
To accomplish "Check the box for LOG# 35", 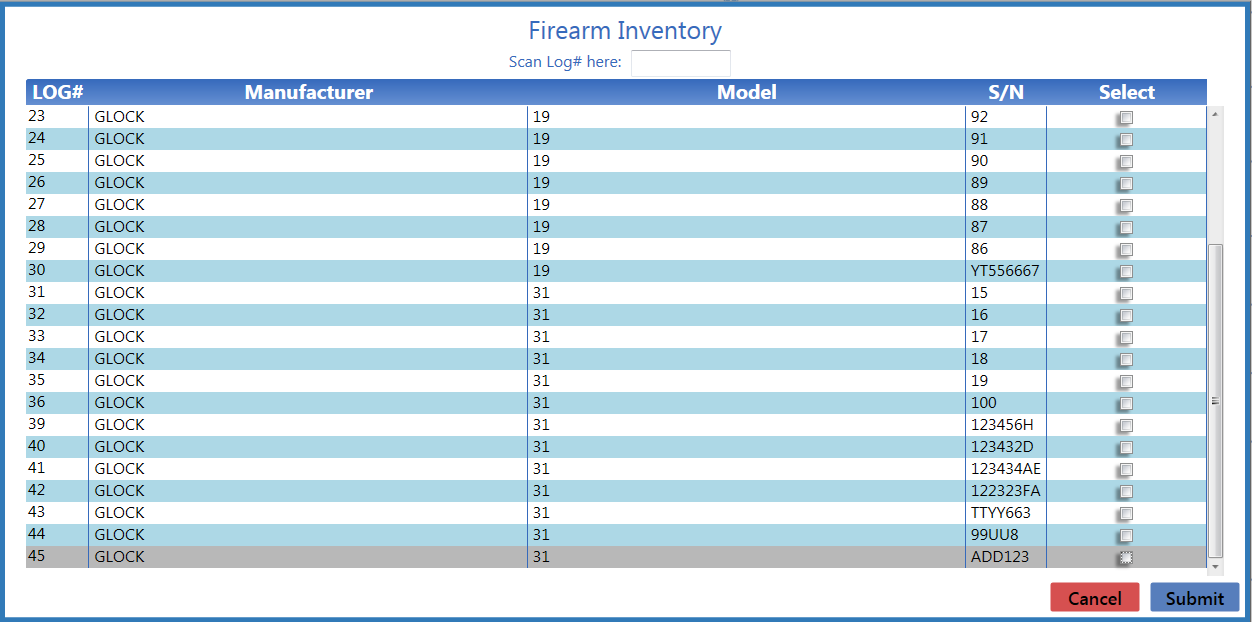I will 1126,382.
